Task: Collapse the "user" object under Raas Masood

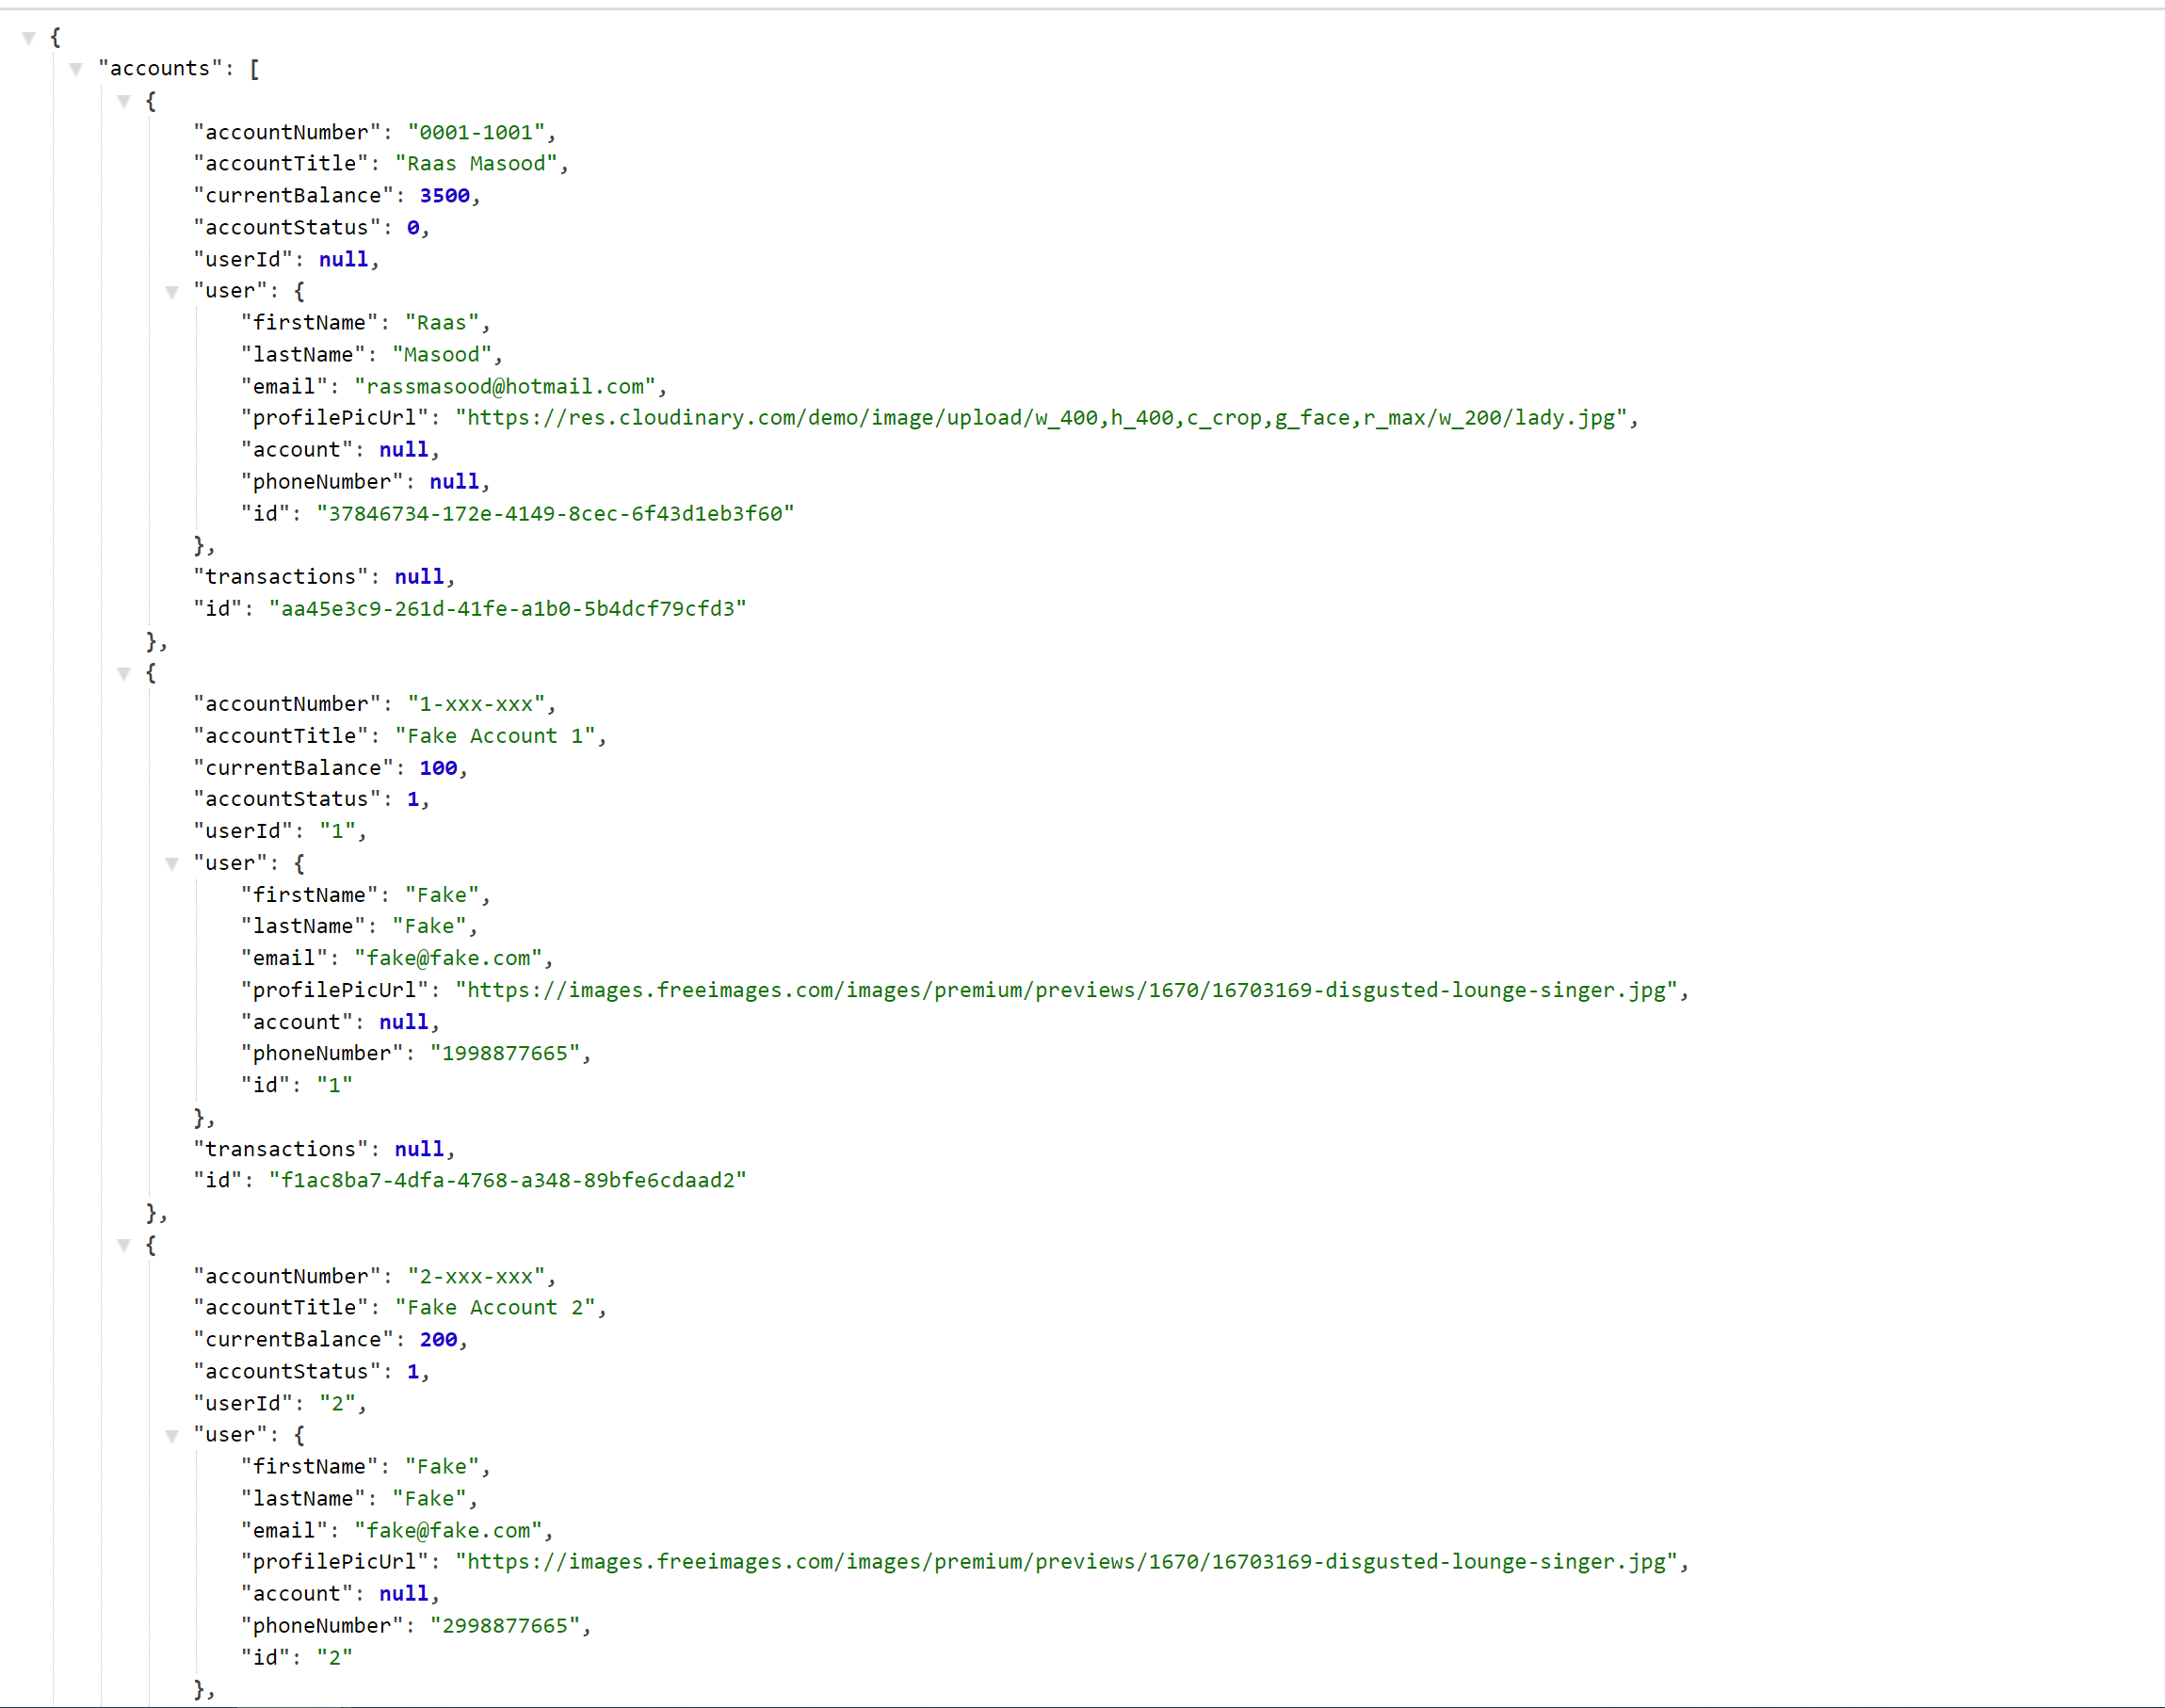Action: point(173,292)
